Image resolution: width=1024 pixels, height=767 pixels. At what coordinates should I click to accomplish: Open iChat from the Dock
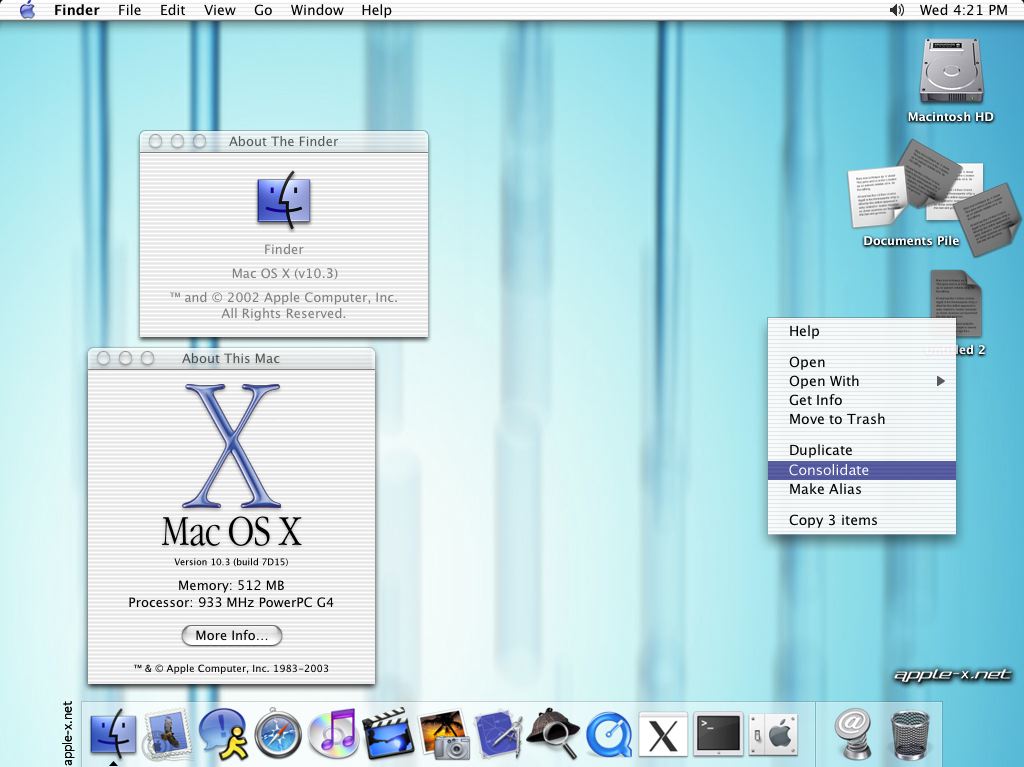[x=222, y=735]
